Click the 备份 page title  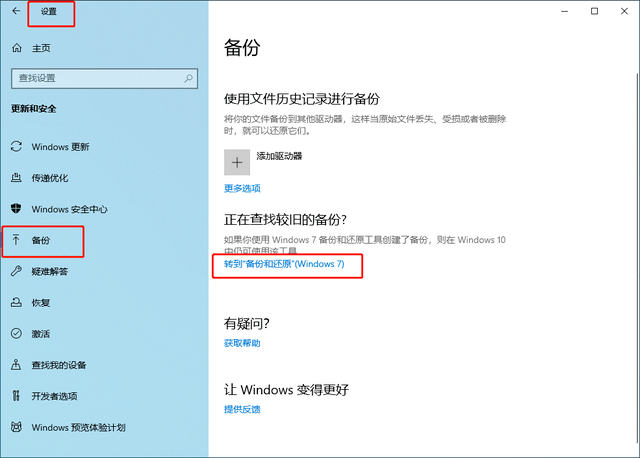click(242, 47)
